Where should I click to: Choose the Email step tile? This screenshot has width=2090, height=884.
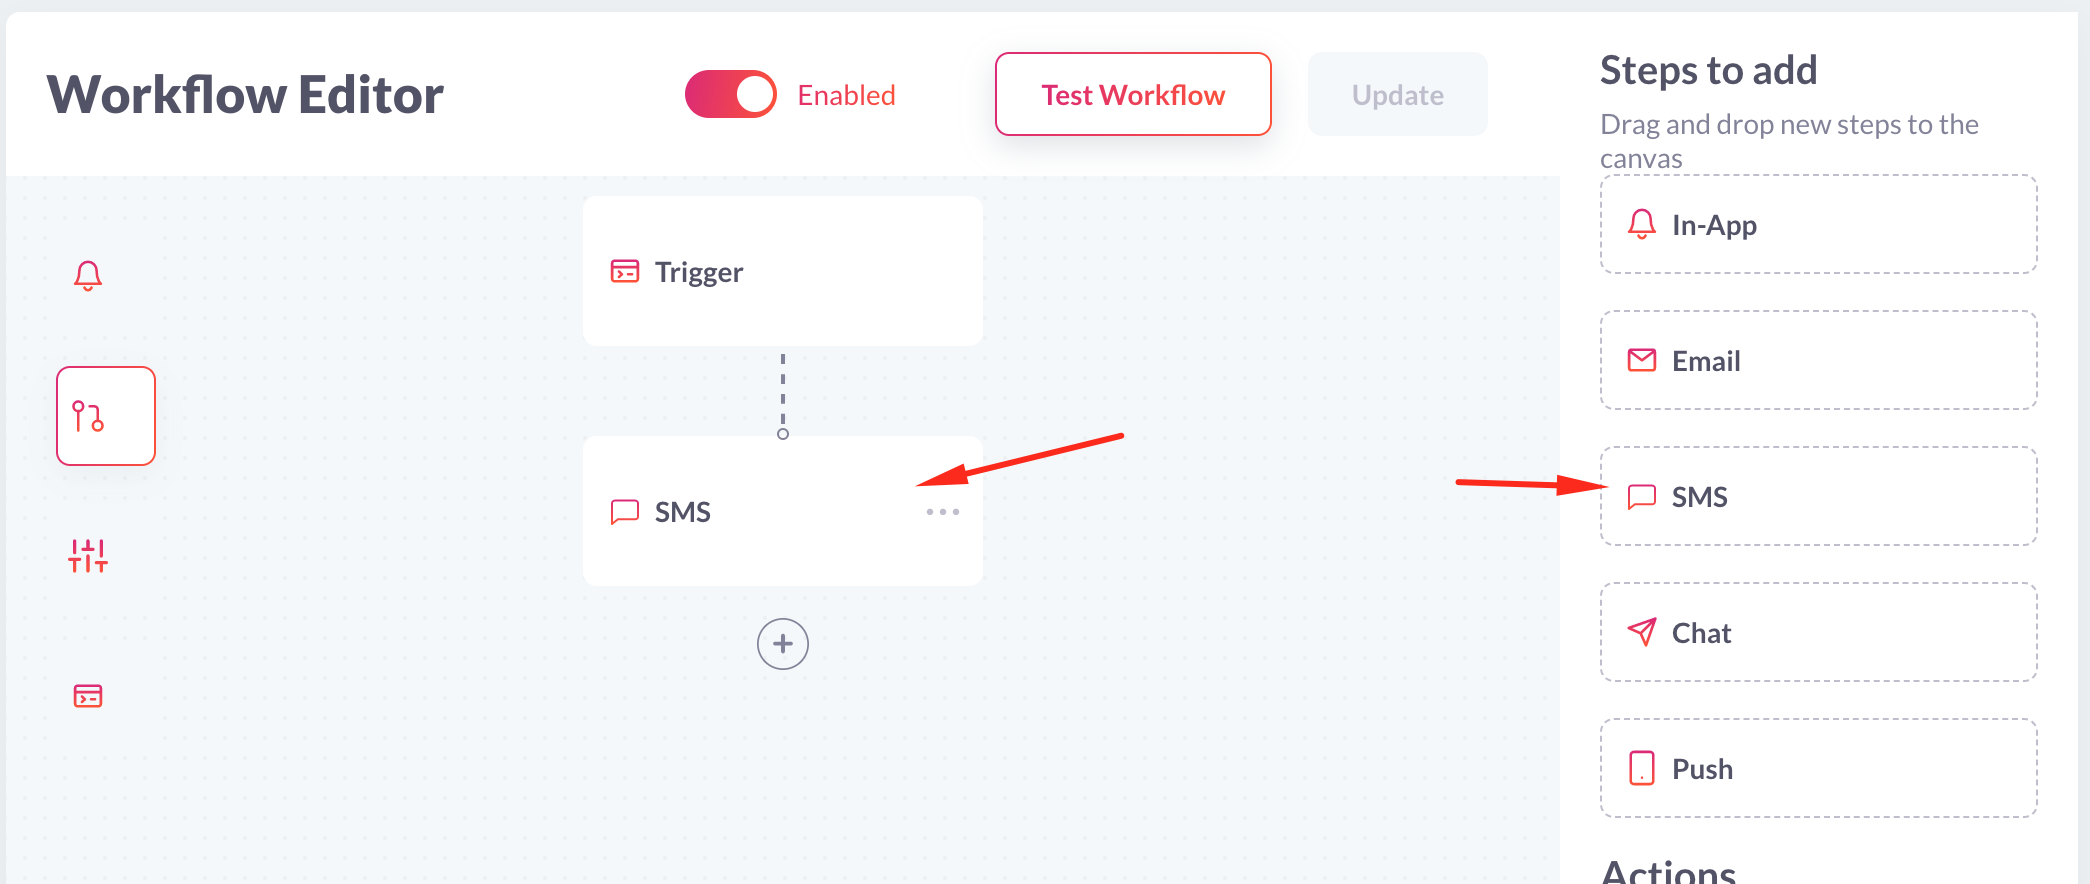point(1819,360)
